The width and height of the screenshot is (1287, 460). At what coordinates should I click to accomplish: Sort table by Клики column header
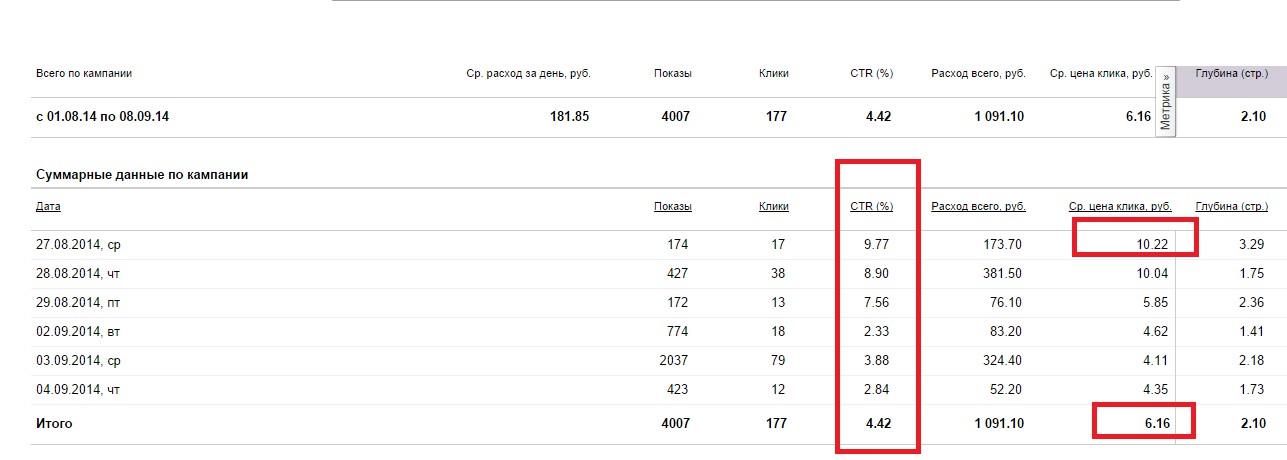coord(774,207)
